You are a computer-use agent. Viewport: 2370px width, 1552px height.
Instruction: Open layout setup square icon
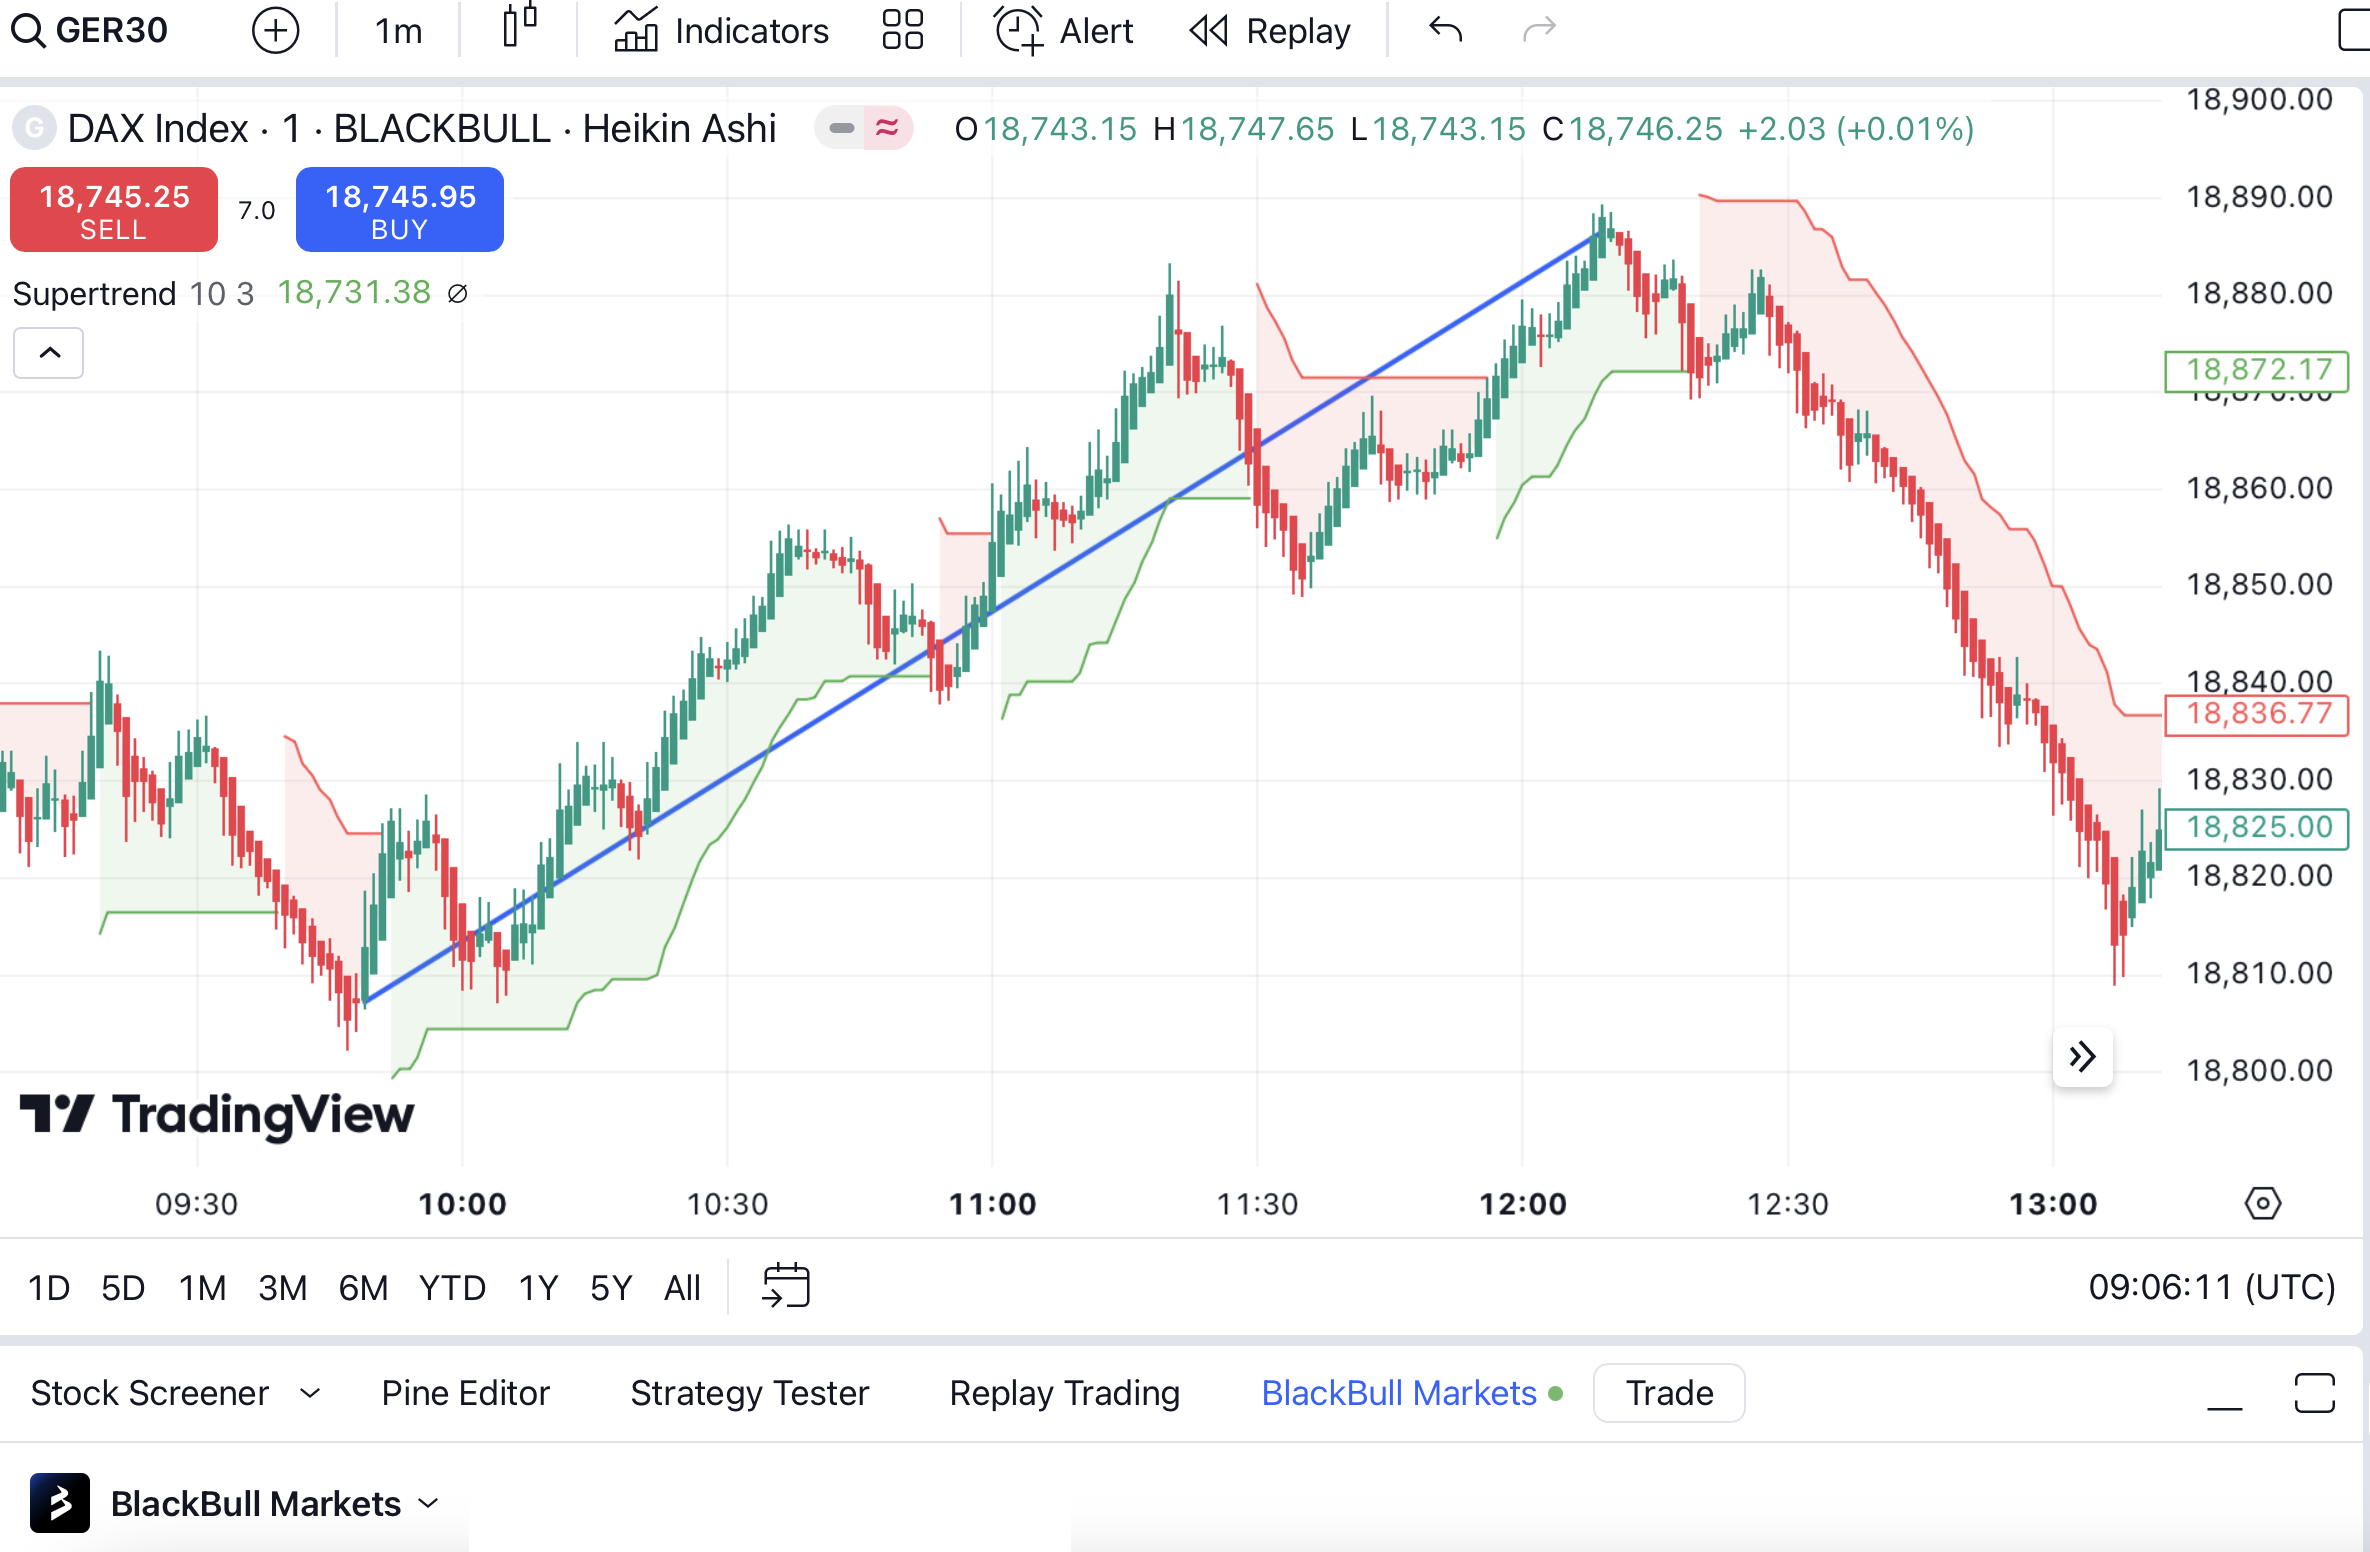pos(2353,30)
